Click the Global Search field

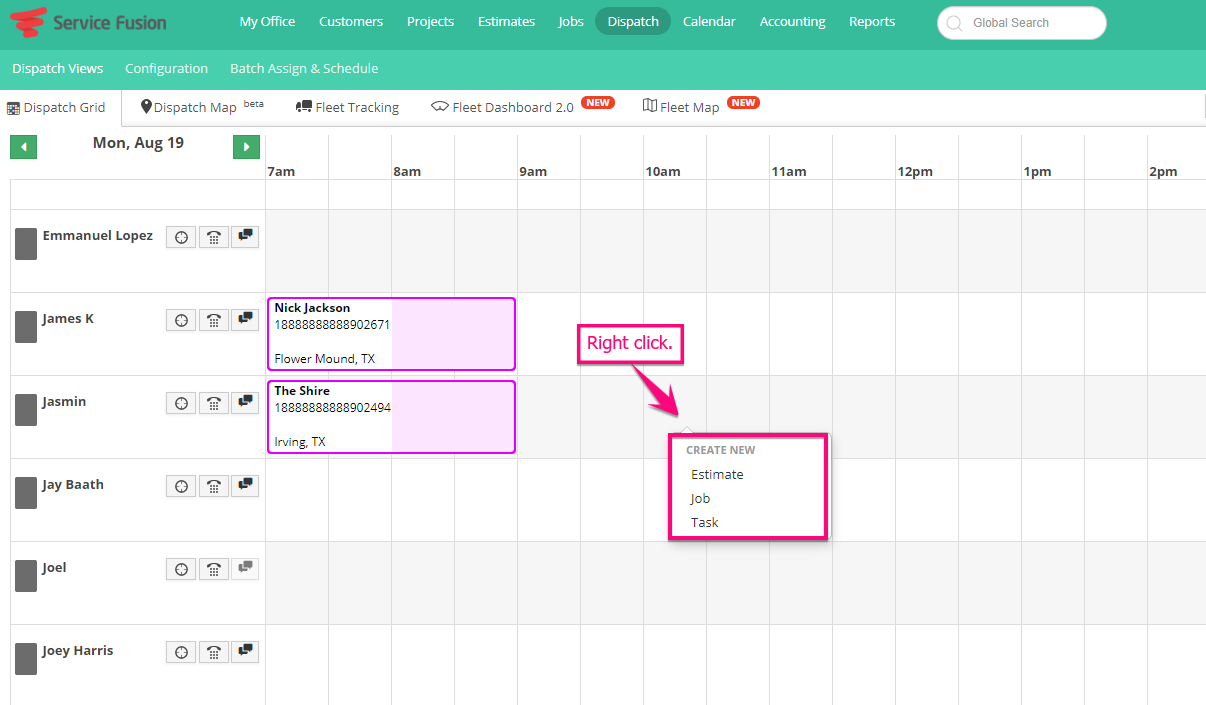click(x=1022, y=23)
